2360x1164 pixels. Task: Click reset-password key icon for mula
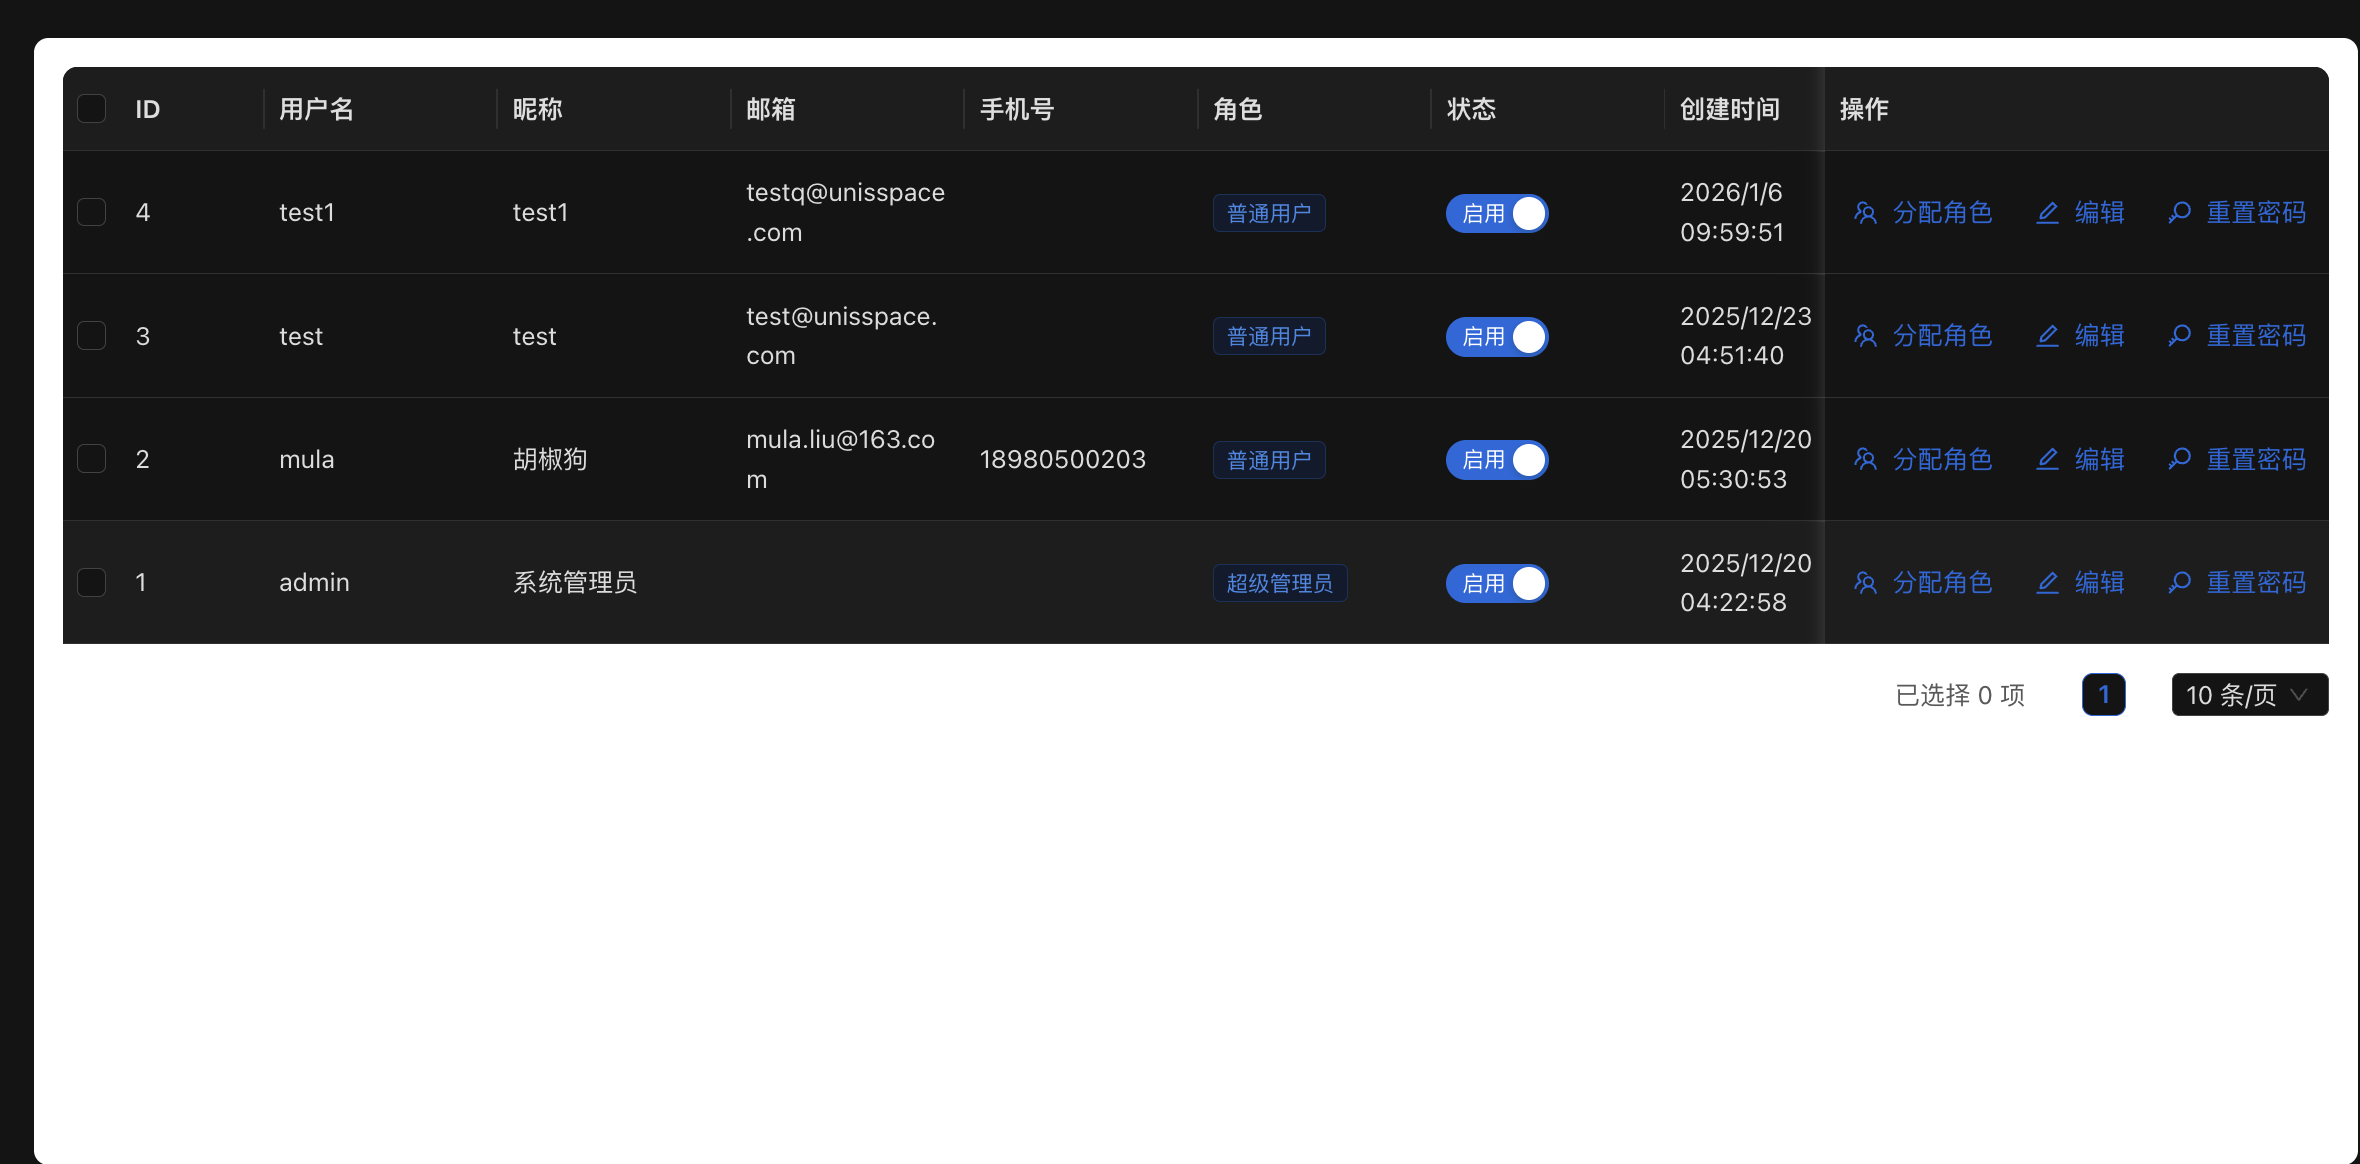pyautogui.click(x=2179, y=459)
